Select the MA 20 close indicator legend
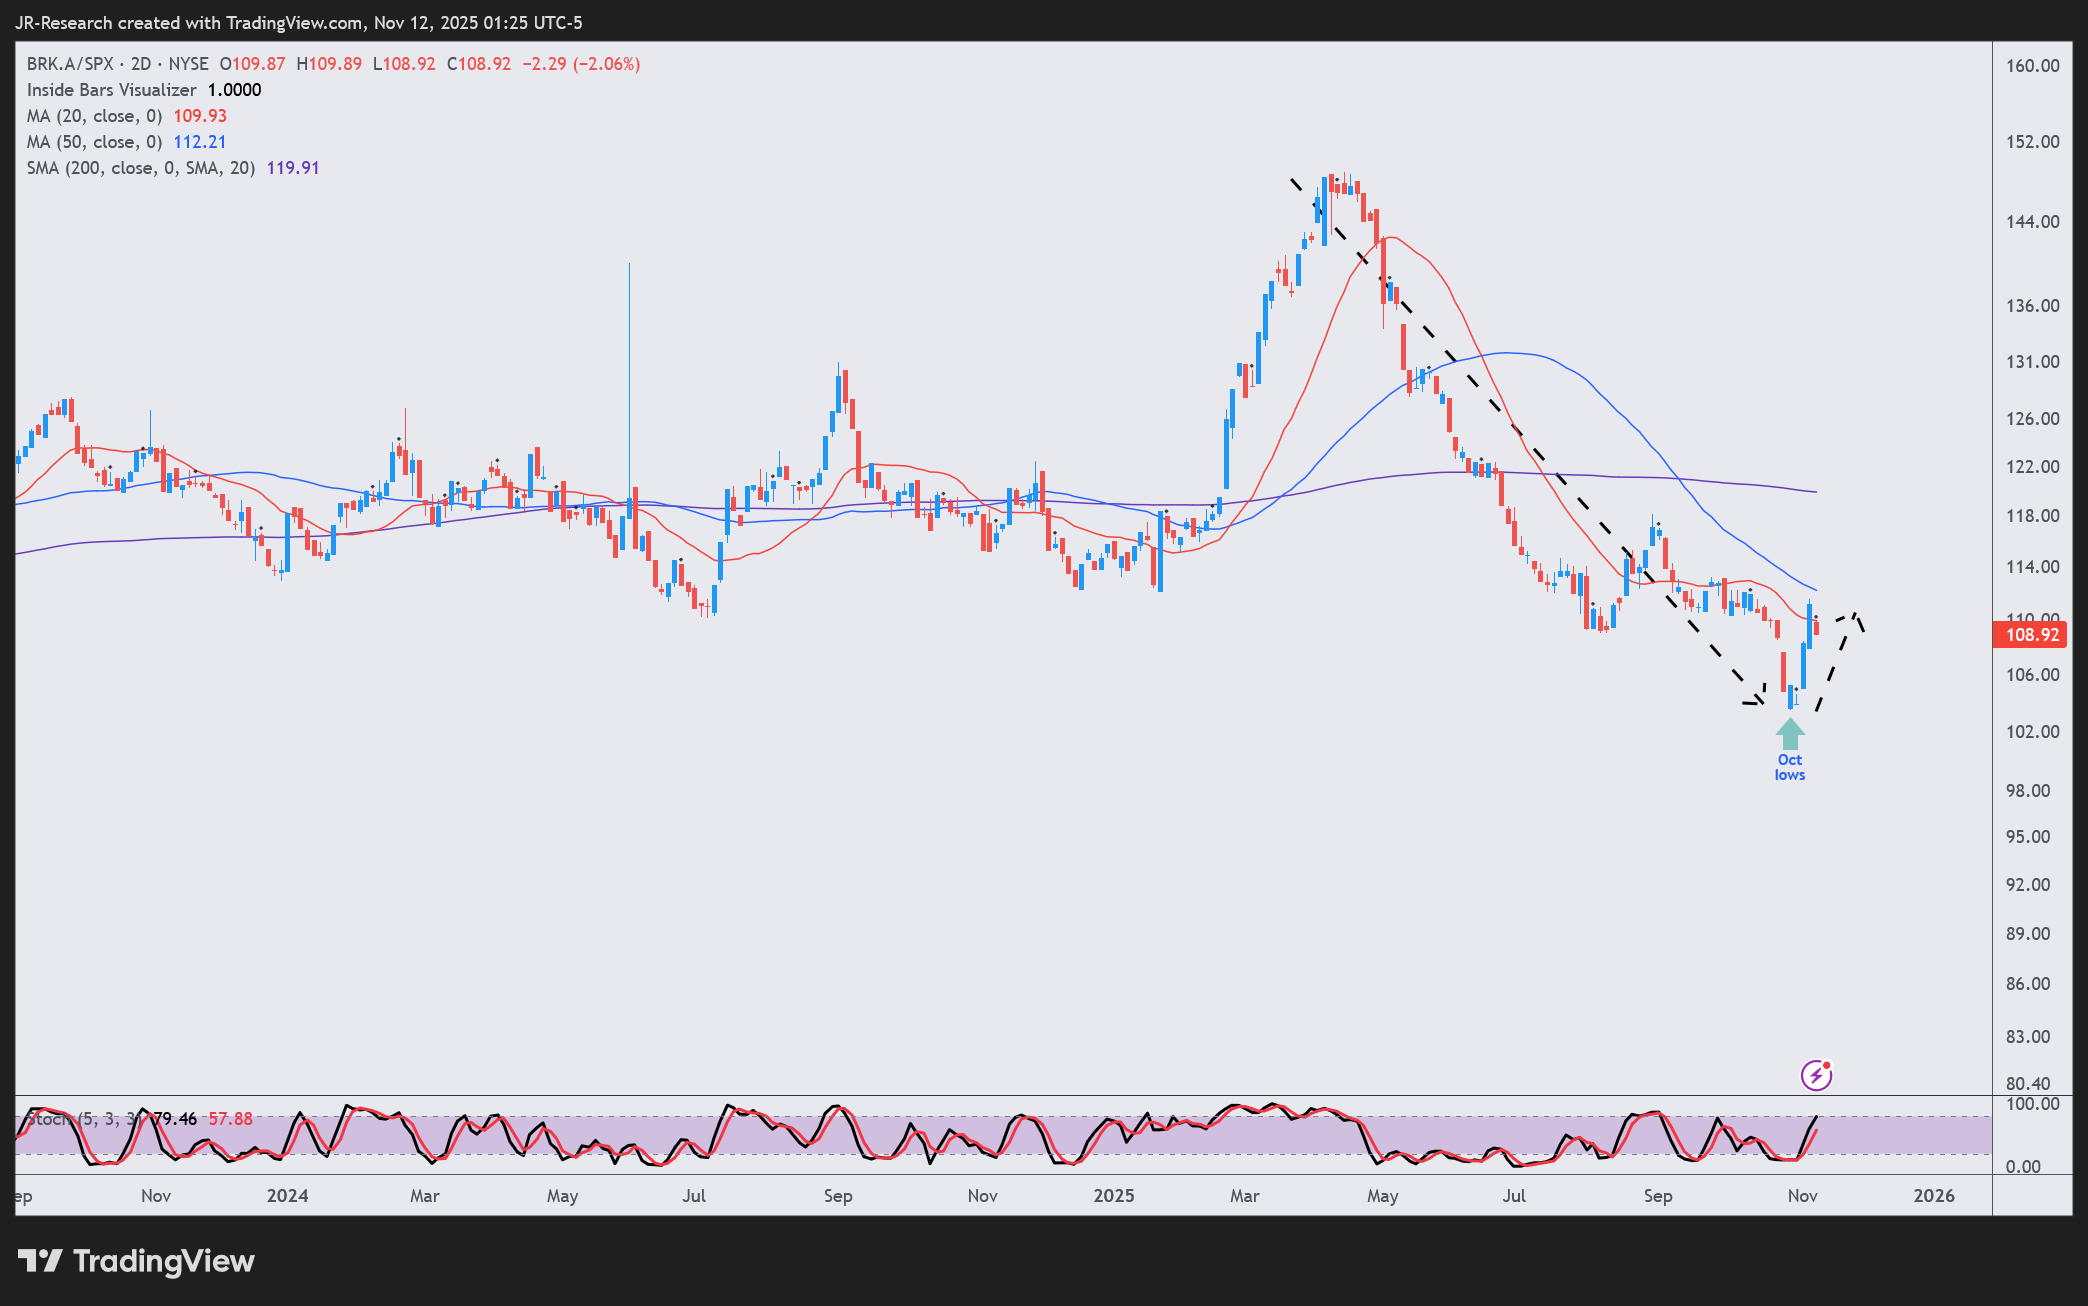 94,116
